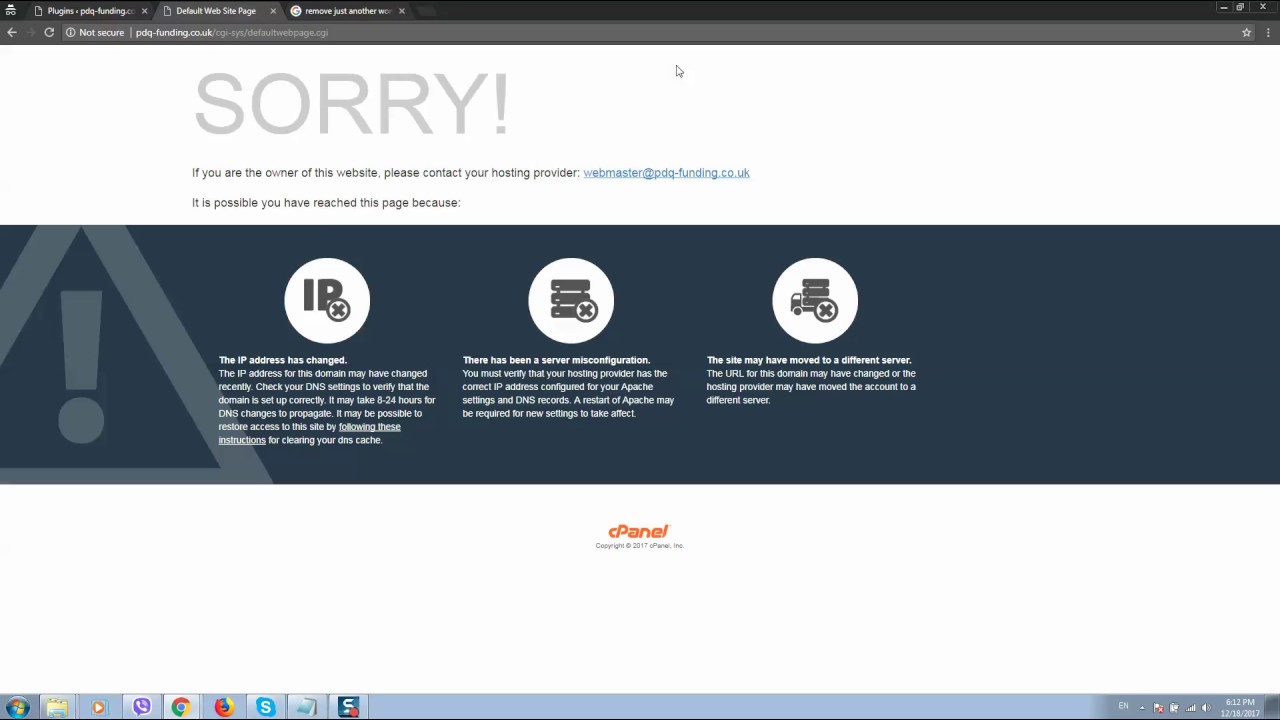Open a new tab via new tab button
This screenshot has width=1280, height=720.
coord(427,11)
